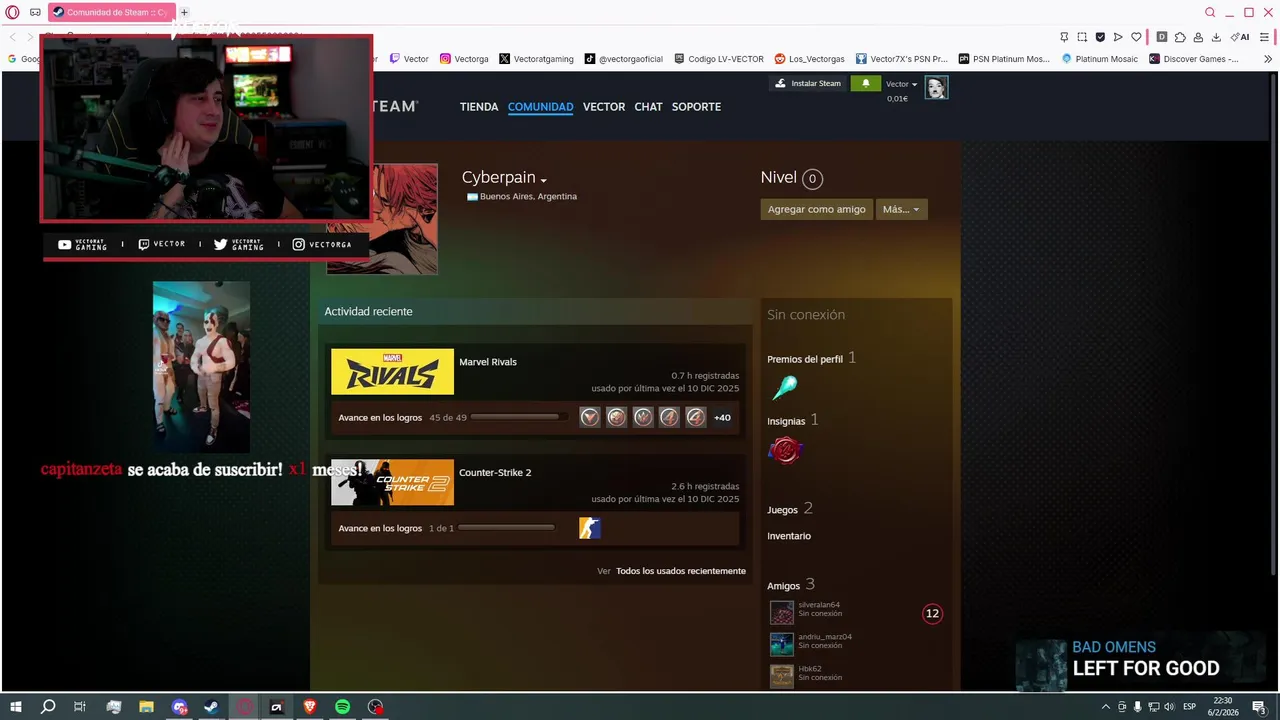Open friend andriu_marz04's profile
Image resolution: width=1280 pixels, height=720 pixels.
click(x=825, y=637)
